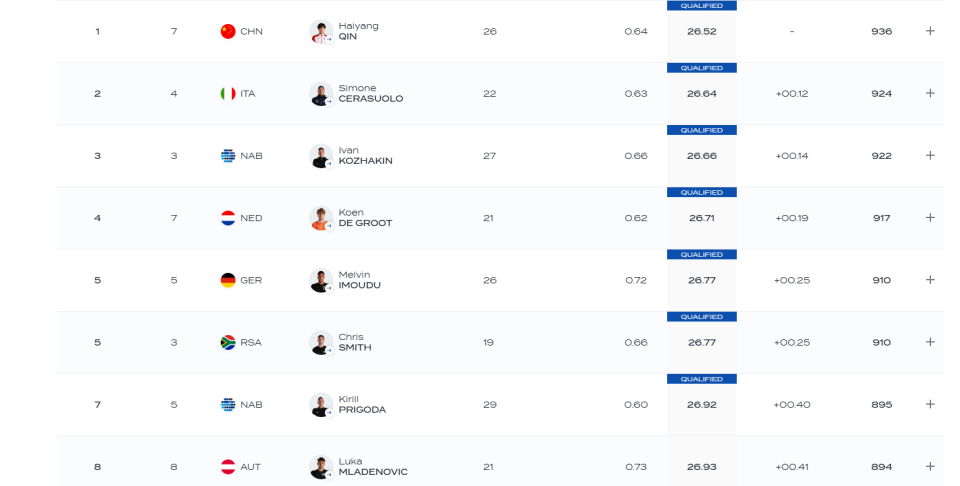The width and height of the screenshot is (960, 486).
Task: Click the Italy flag icon
Action: (228, 93)
